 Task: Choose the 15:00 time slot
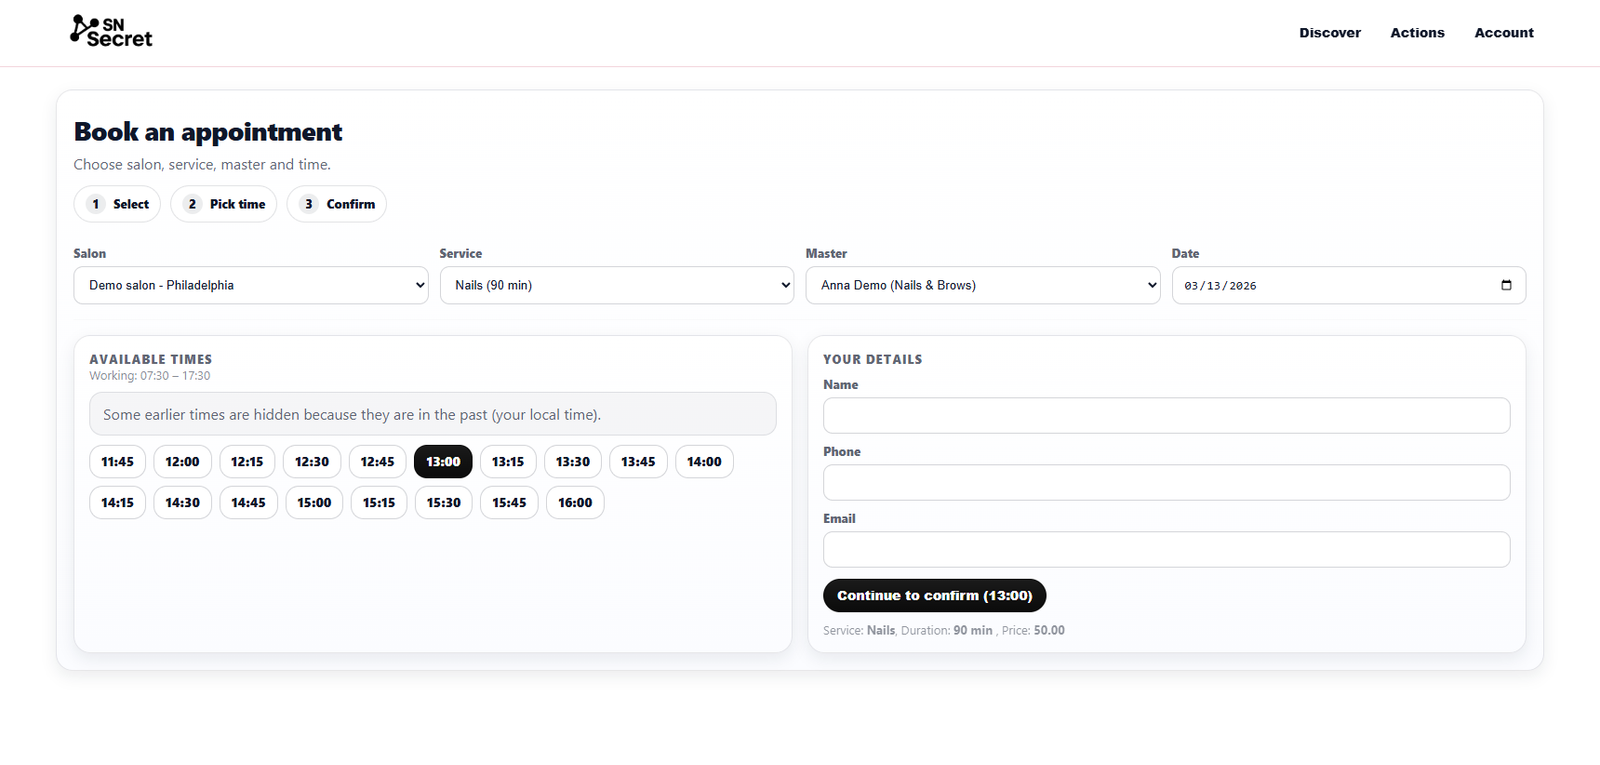[314, 503]
